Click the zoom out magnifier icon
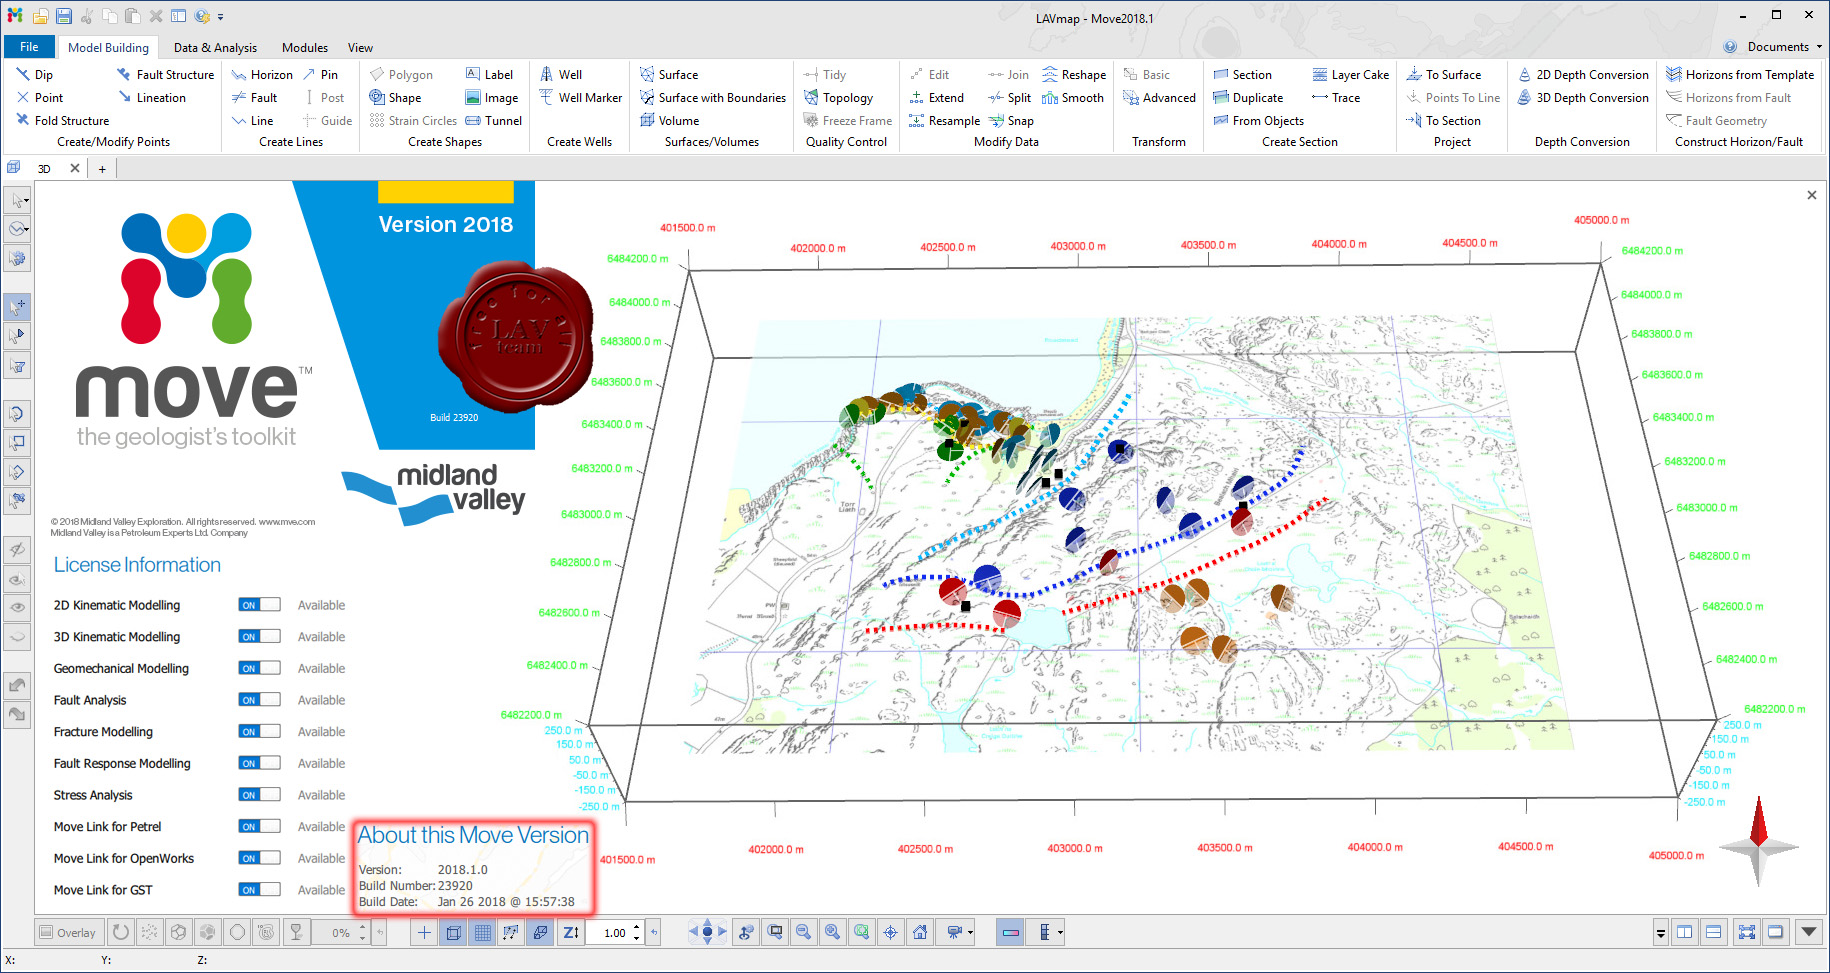This screenshot has height=973, width=1830. pyautogui.click(x=803, y=932)
